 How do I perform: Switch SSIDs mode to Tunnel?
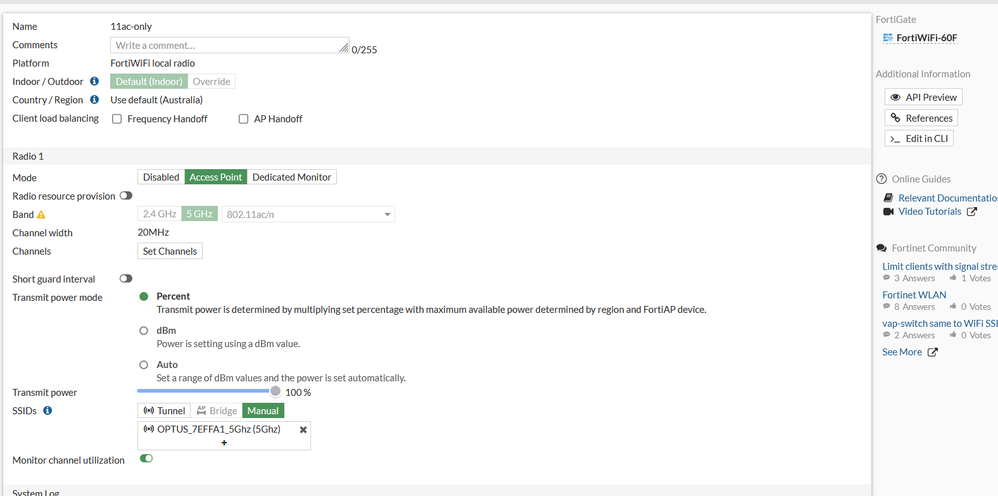pos(165,411)
